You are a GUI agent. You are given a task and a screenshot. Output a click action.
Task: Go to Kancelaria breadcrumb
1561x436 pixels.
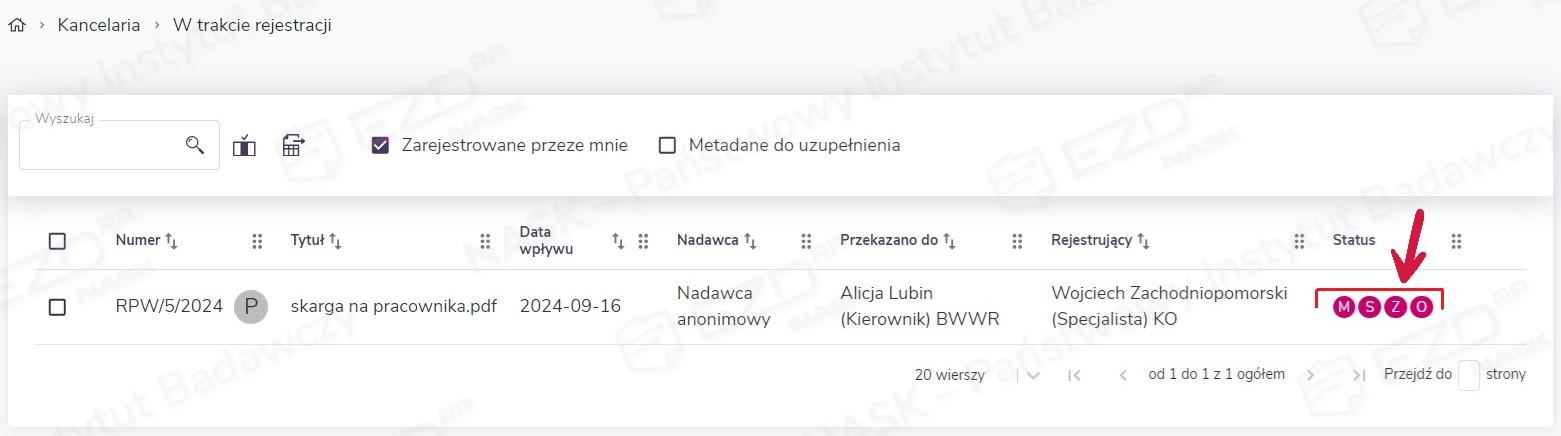(99, 25)
